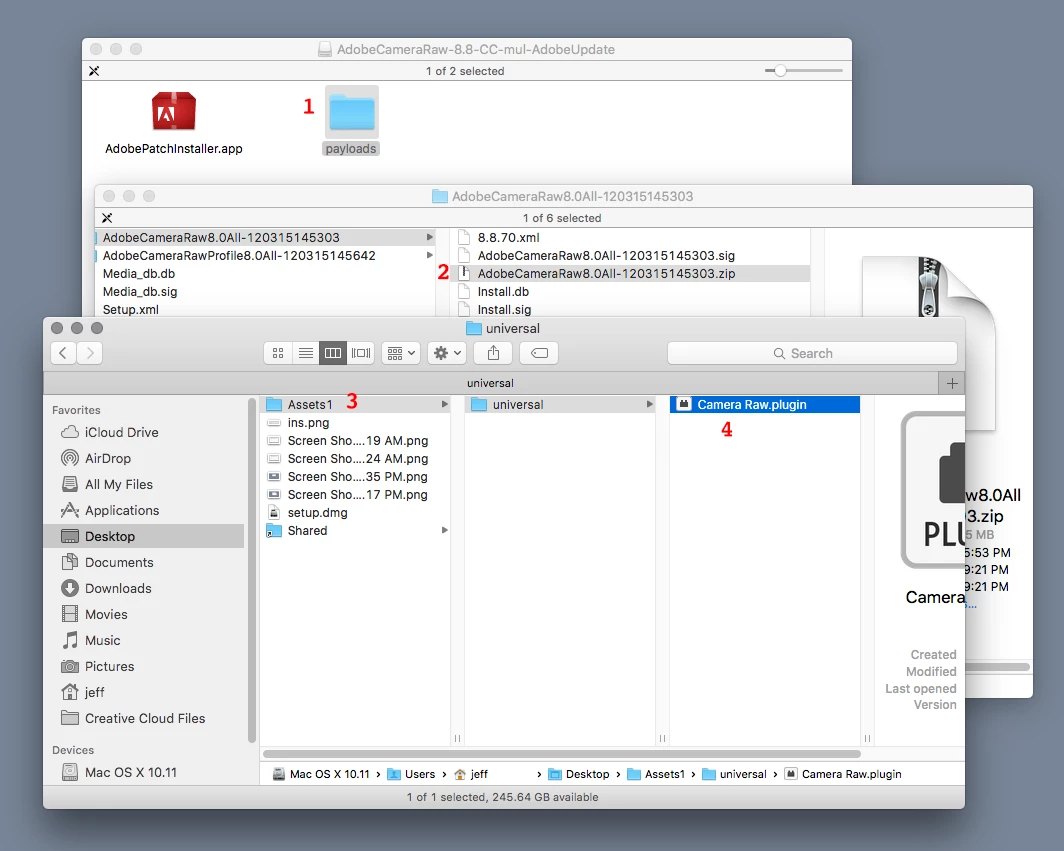The image size is (1064, 851).
Task: Click Camera Raw.plugin preview thumbnail
Action: pyautogui.click(x=933, y=490)
